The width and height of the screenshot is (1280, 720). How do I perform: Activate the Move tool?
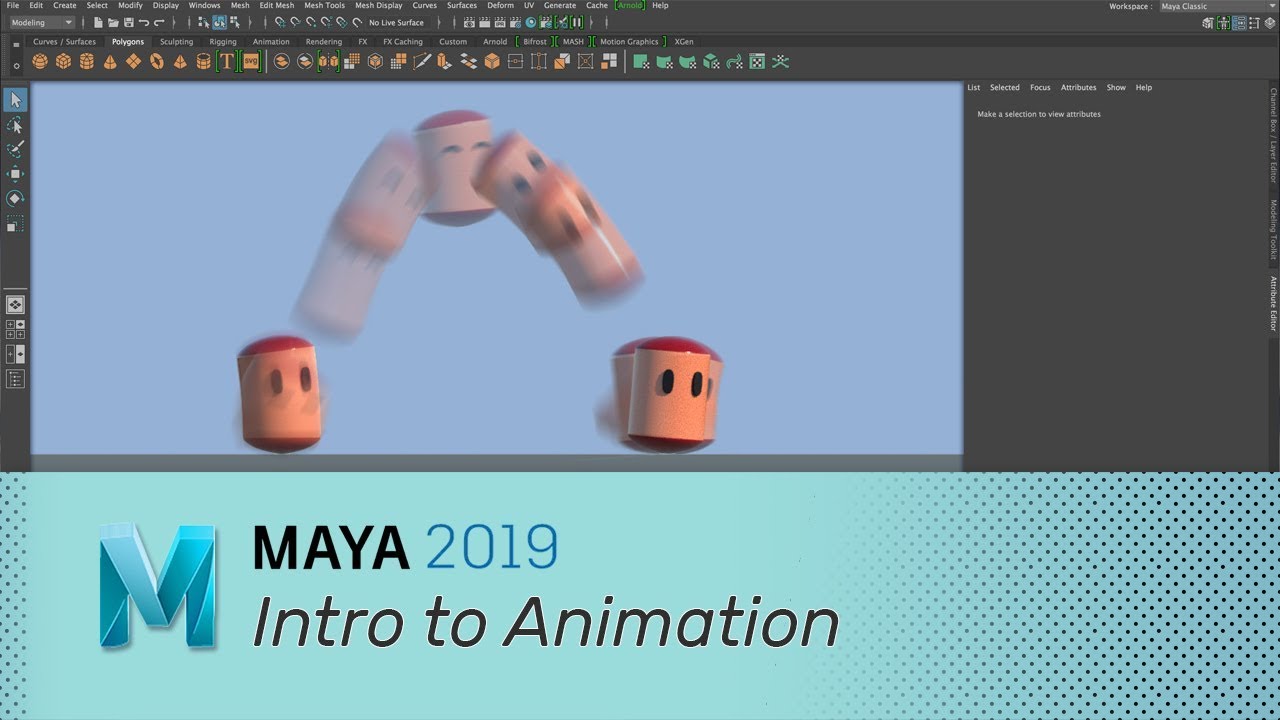15,174
